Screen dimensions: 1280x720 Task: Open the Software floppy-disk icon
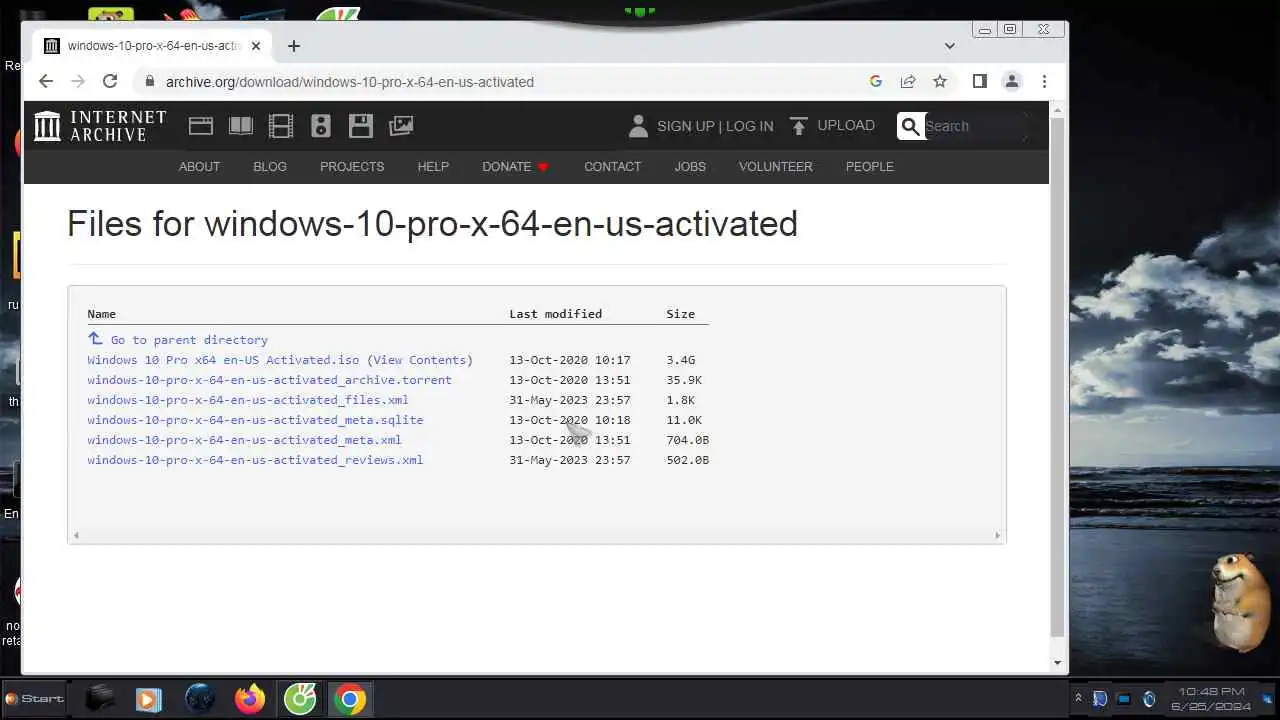361,126
